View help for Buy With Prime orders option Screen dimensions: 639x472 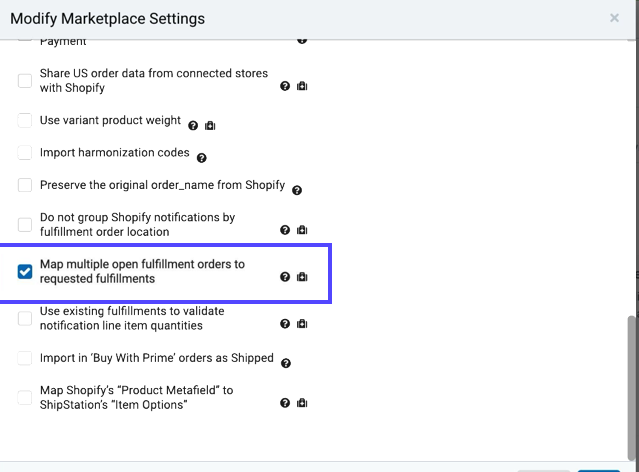click(286, 363)
